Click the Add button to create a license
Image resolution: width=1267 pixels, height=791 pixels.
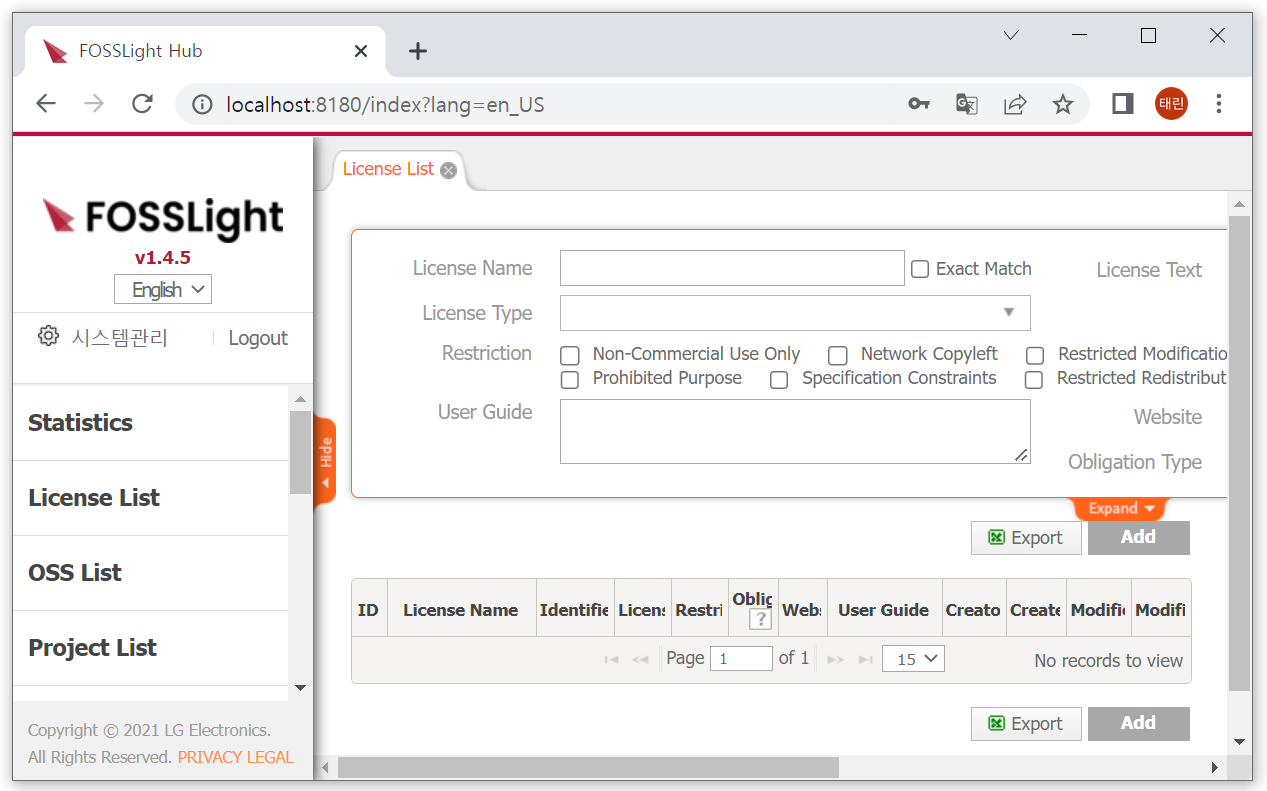(1138, 537)
